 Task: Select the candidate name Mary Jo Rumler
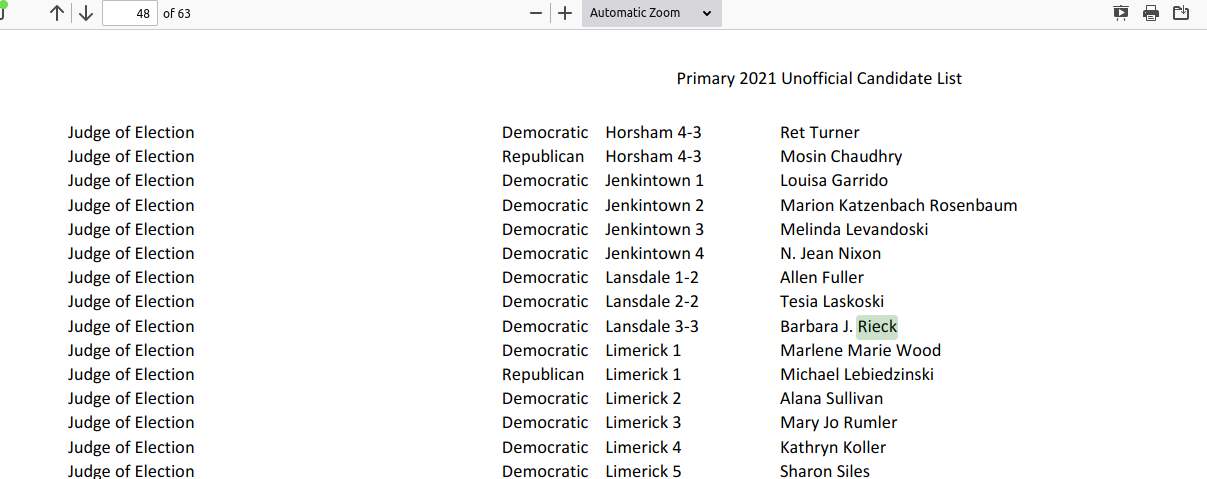839,423
